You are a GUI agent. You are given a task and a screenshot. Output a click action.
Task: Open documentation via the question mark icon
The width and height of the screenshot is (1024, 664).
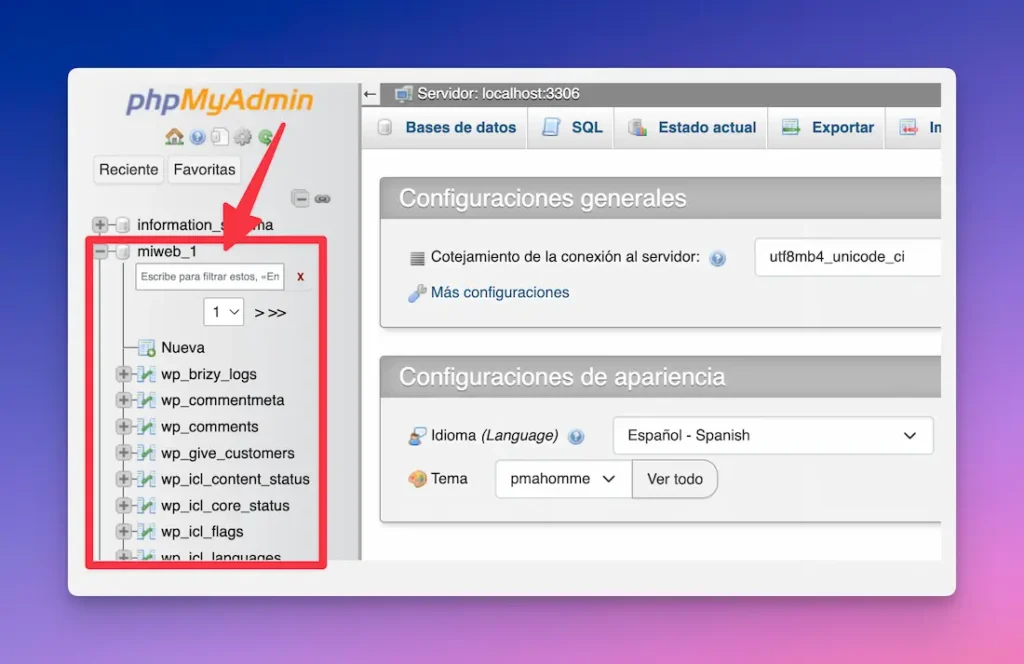pyautogui.click(x=197, y=137)
